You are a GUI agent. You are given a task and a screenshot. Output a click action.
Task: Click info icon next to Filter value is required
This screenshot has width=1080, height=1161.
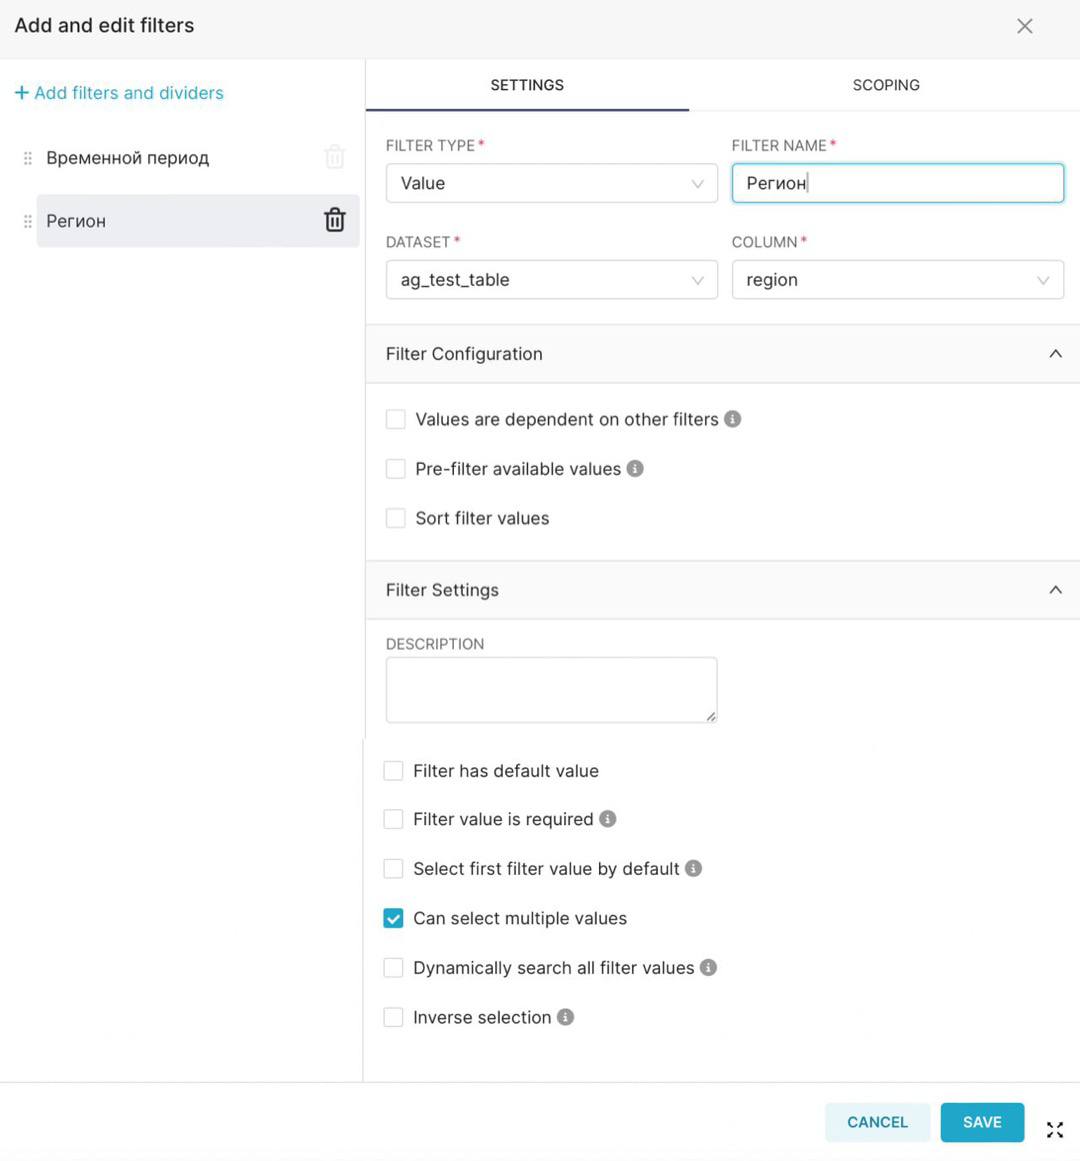coord(608,819)
